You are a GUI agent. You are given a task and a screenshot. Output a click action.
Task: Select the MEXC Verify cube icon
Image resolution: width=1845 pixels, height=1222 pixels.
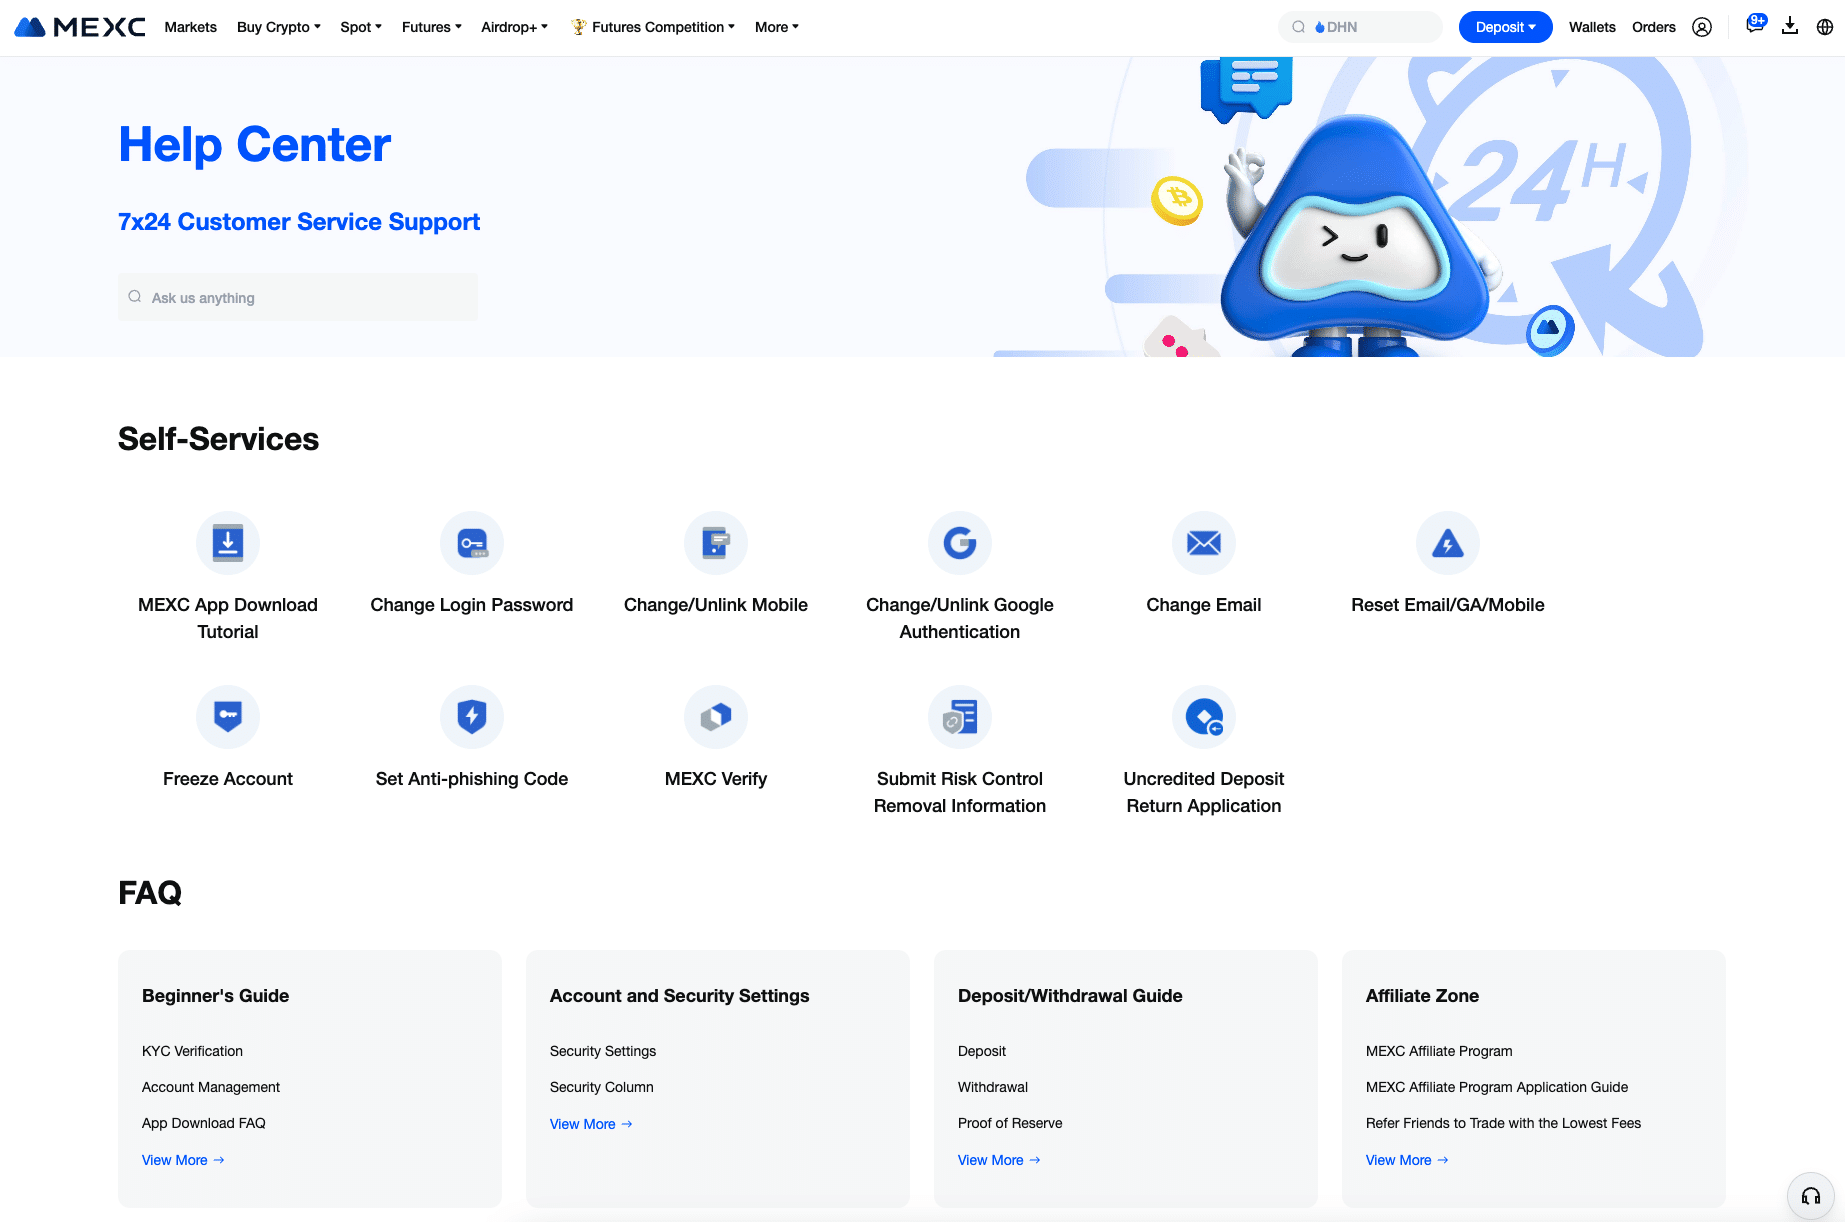pyautogui.click(x=716, y=717)
